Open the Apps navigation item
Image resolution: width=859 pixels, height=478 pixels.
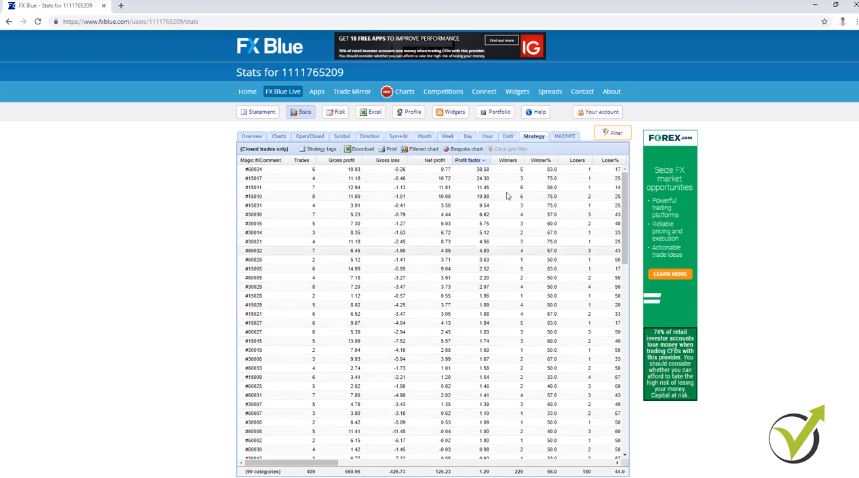coord(317,91)
